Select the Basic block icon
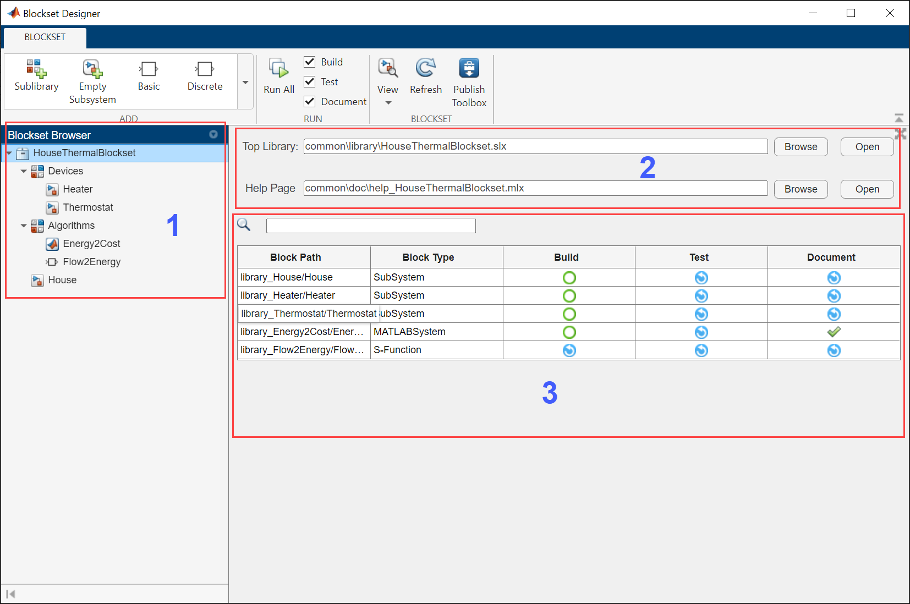Image resolution: width=910 pixels, height=604 pixels. click(x=148, y=70)
